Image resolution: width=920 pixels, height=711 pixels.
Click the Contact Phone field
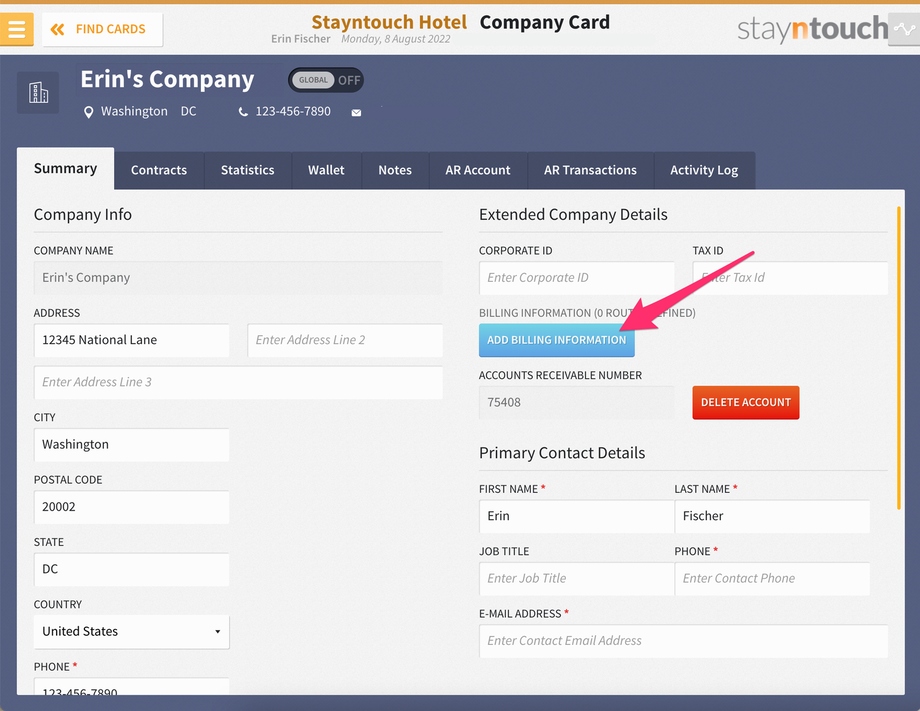(x=772, y=578)
